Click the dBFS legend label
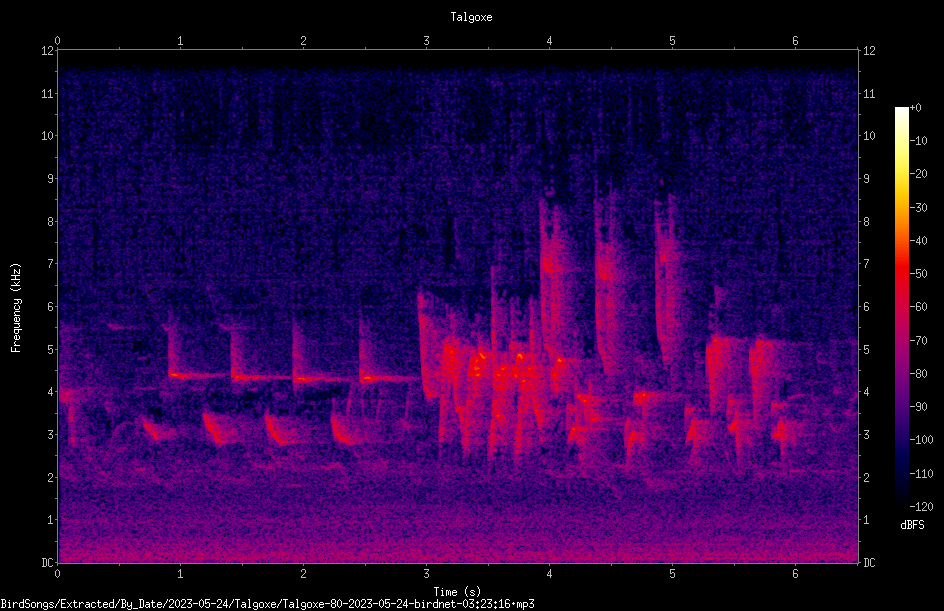 coord(912,525)
